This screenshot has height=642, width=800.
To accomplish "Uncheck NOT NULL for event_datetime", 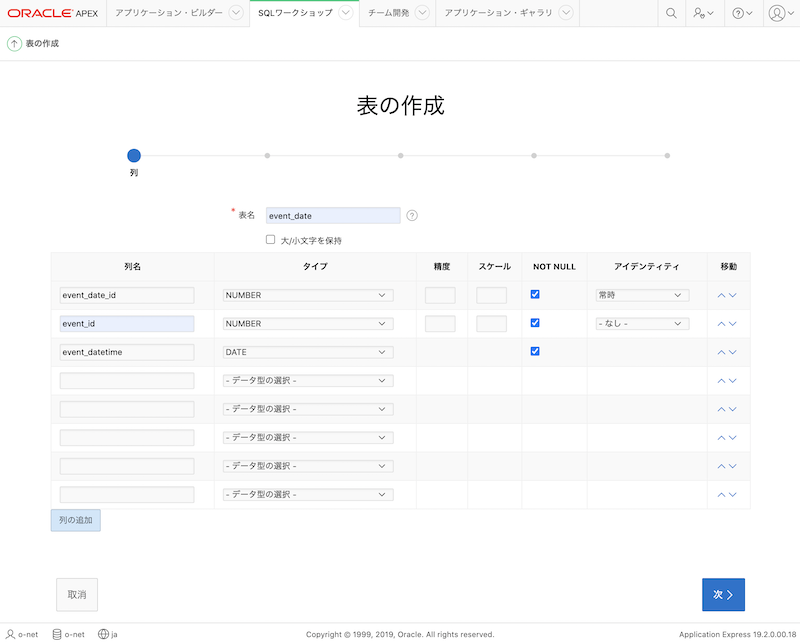I will pyautogui.click(x=535, y=352).
